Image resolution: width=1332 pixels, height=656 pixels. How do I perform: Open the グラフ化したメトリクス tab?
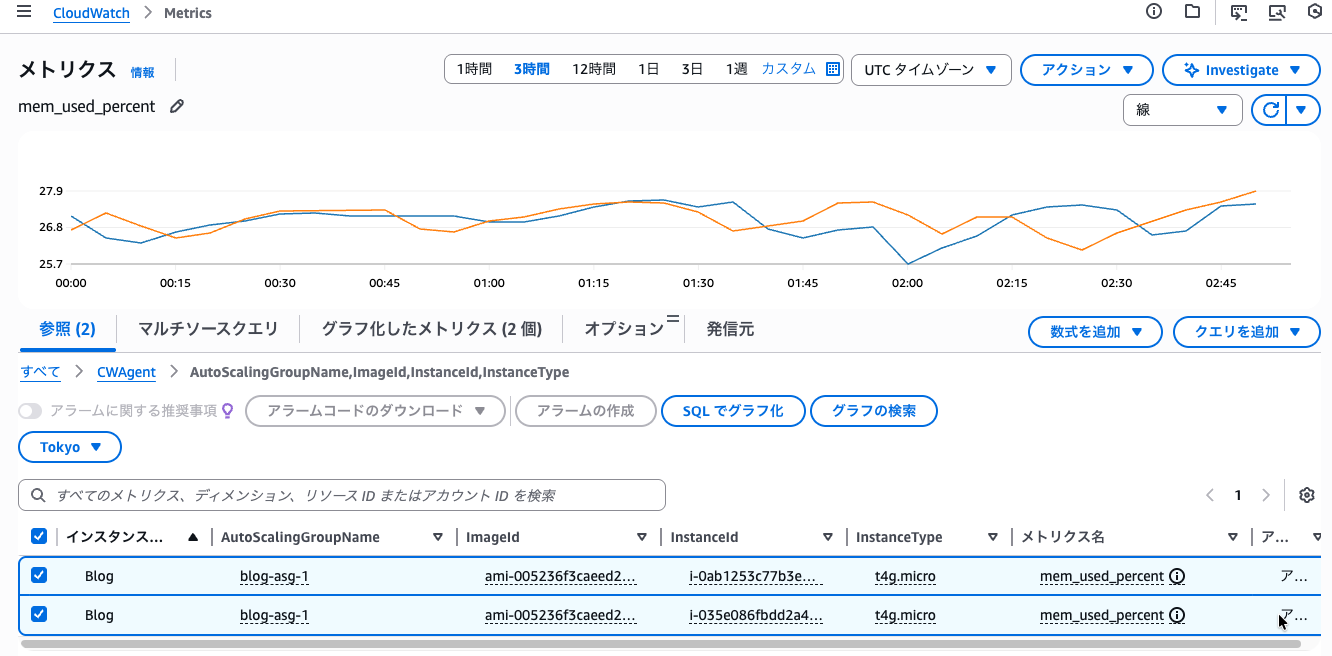point(431,329)
